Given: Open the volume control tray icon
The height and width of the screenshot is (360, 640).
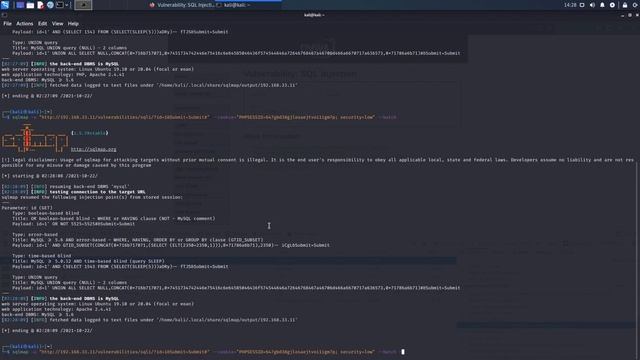Looking at the screenshot, I should point(592,5).
